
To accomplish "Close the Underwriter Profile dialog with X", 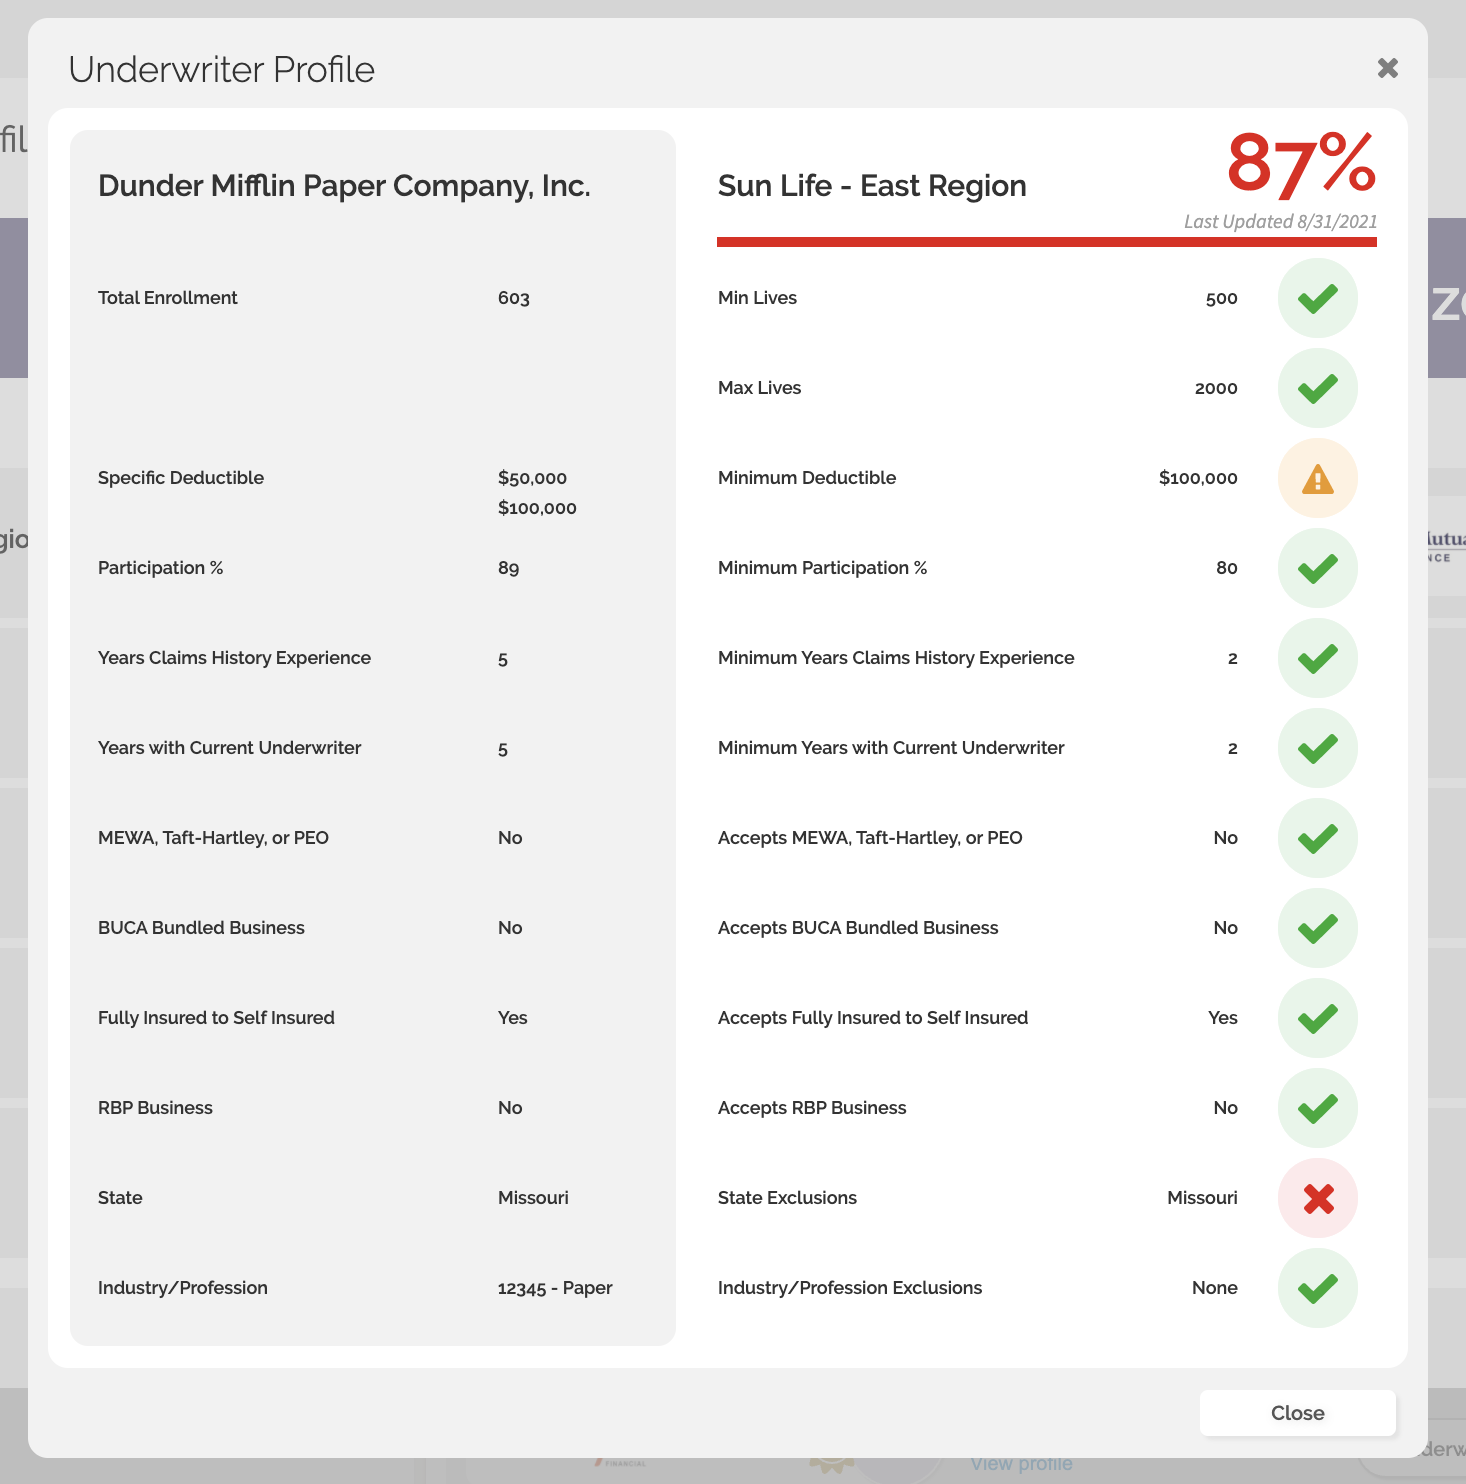I will click(x=1387, y=68).
